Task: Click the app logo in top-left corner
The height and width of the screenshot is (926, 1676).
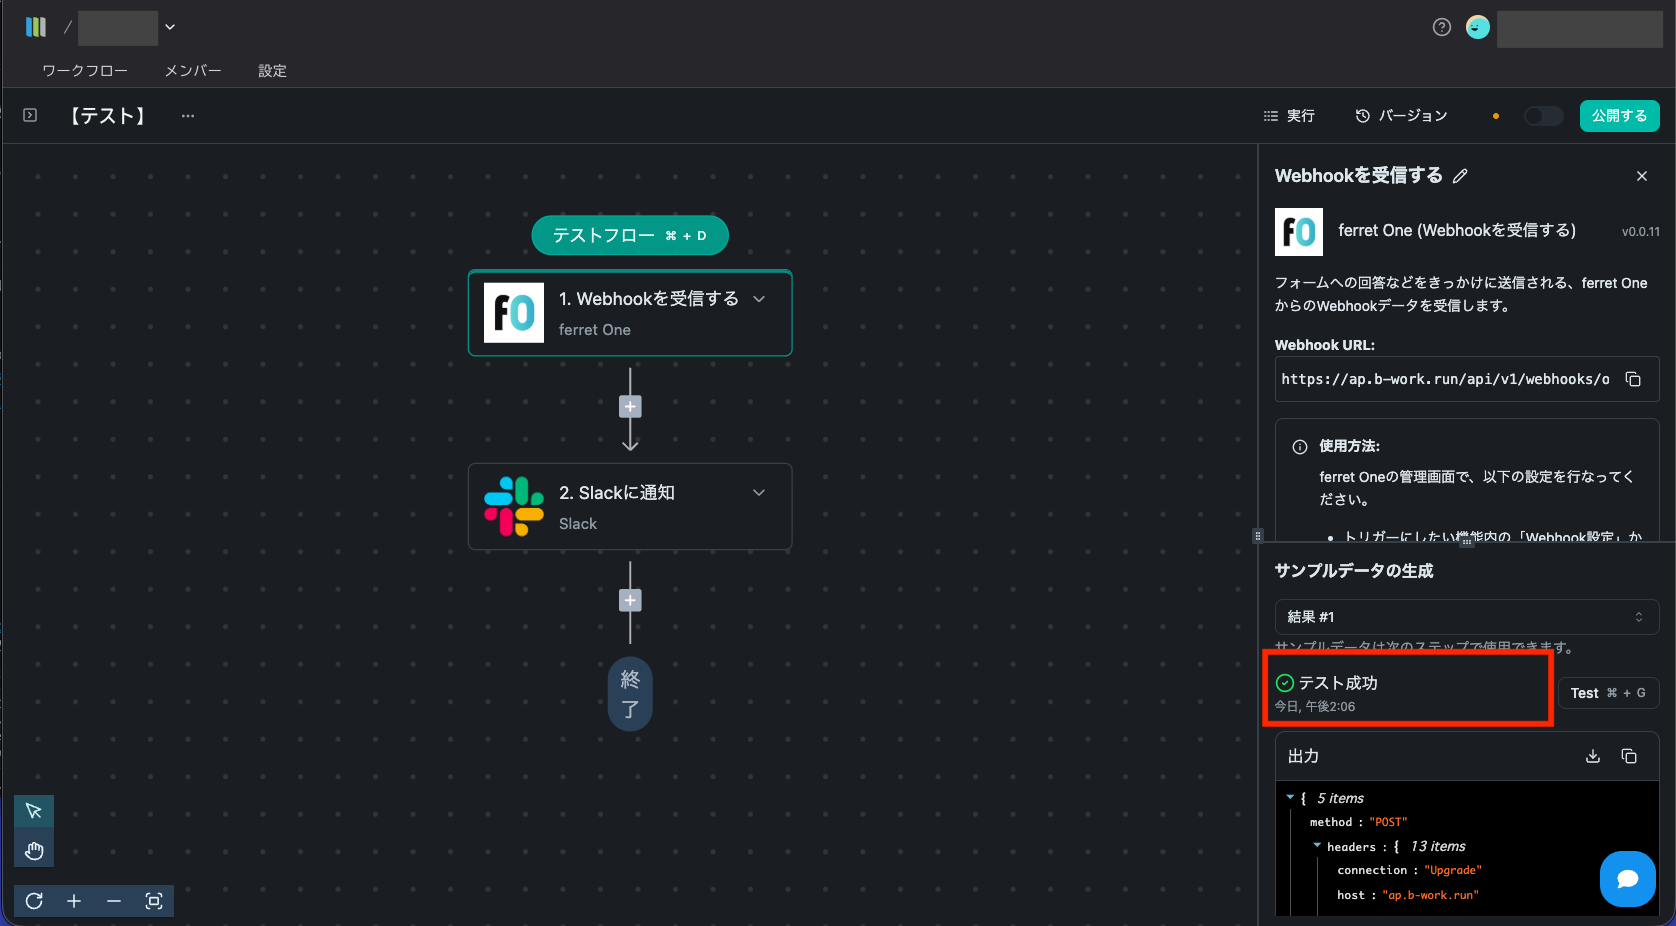Action: 36,27
